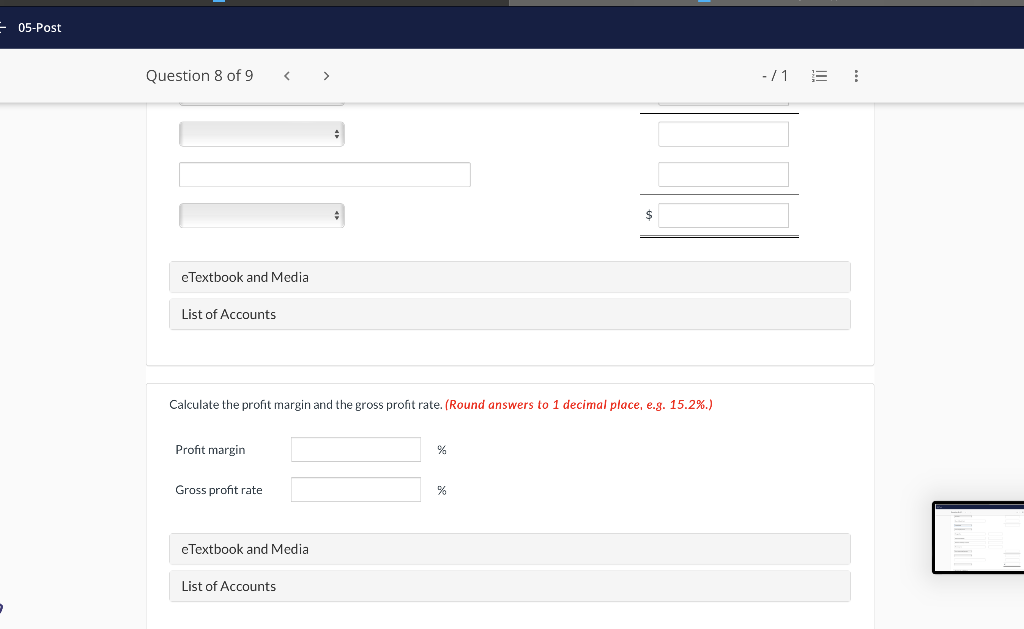The height and width of the screenshot is (629, 1024).
Task: Go to the next question arrow
Action: point(326,76)
